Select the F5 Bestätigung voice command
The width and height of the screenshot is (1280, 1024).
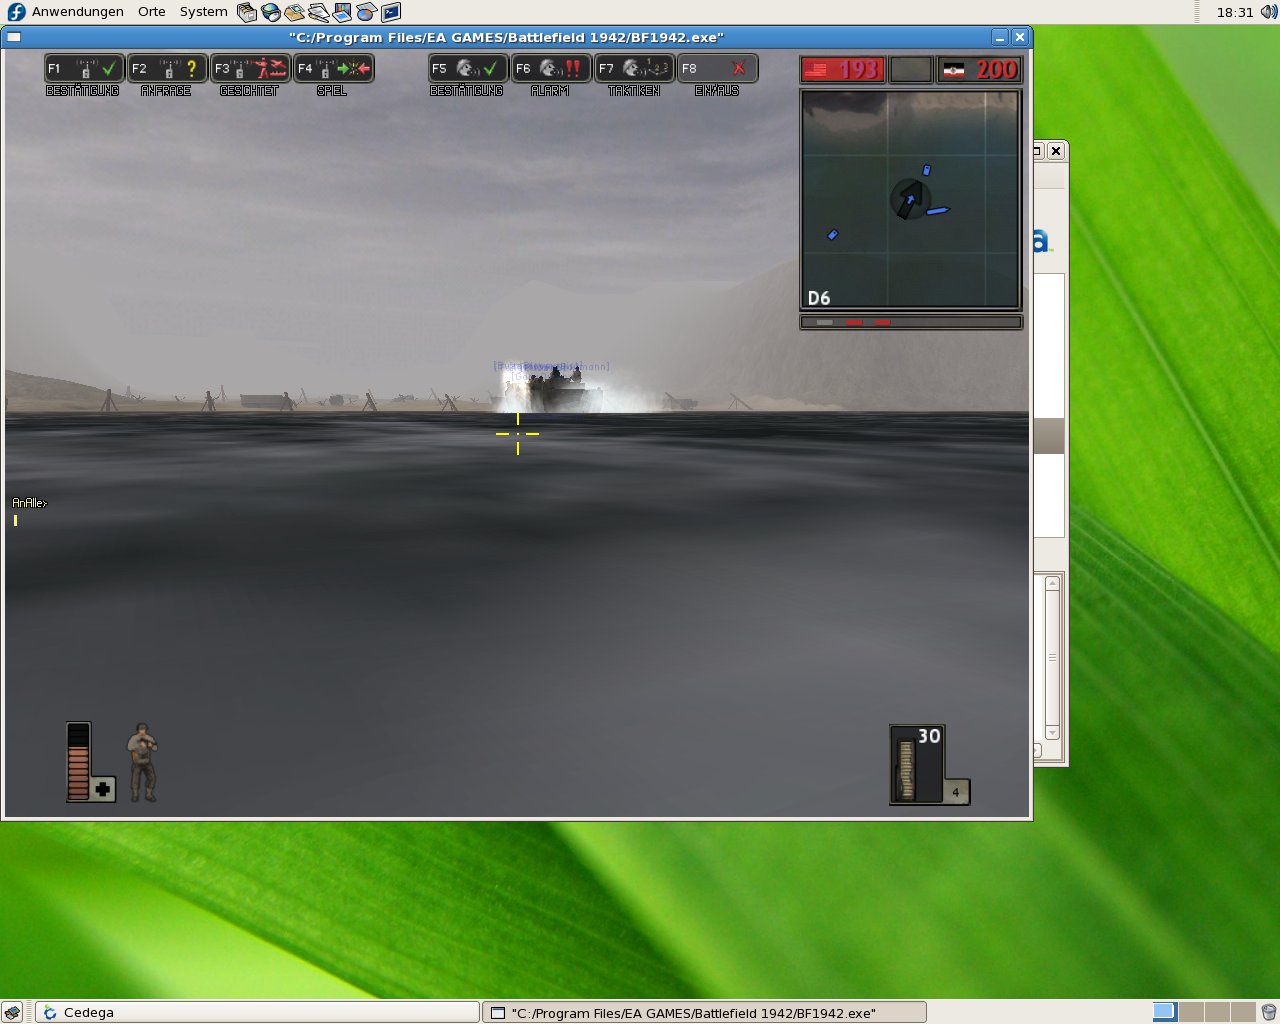(x=468, y=68)
